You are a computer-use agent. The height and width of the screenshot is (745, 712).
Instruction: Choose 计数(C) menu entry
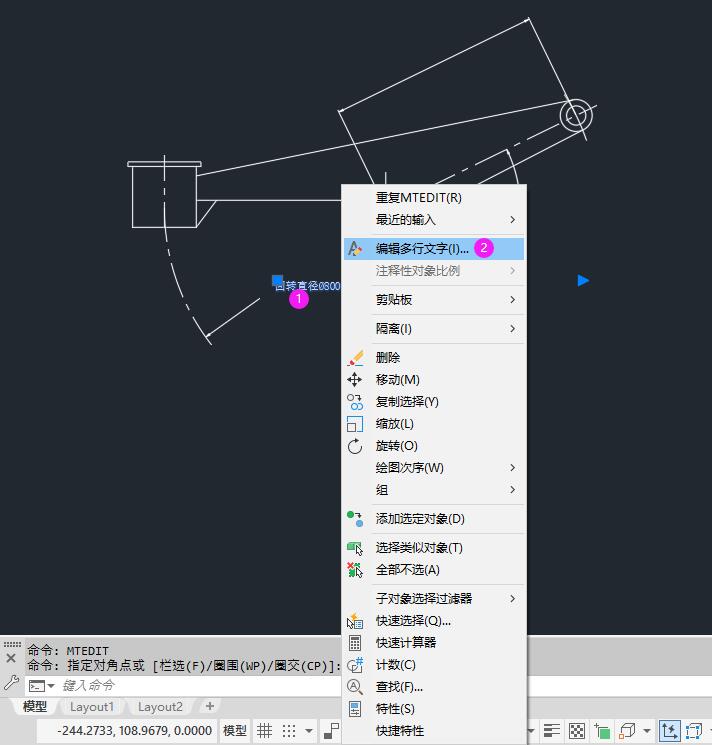[x=434, y=665]
